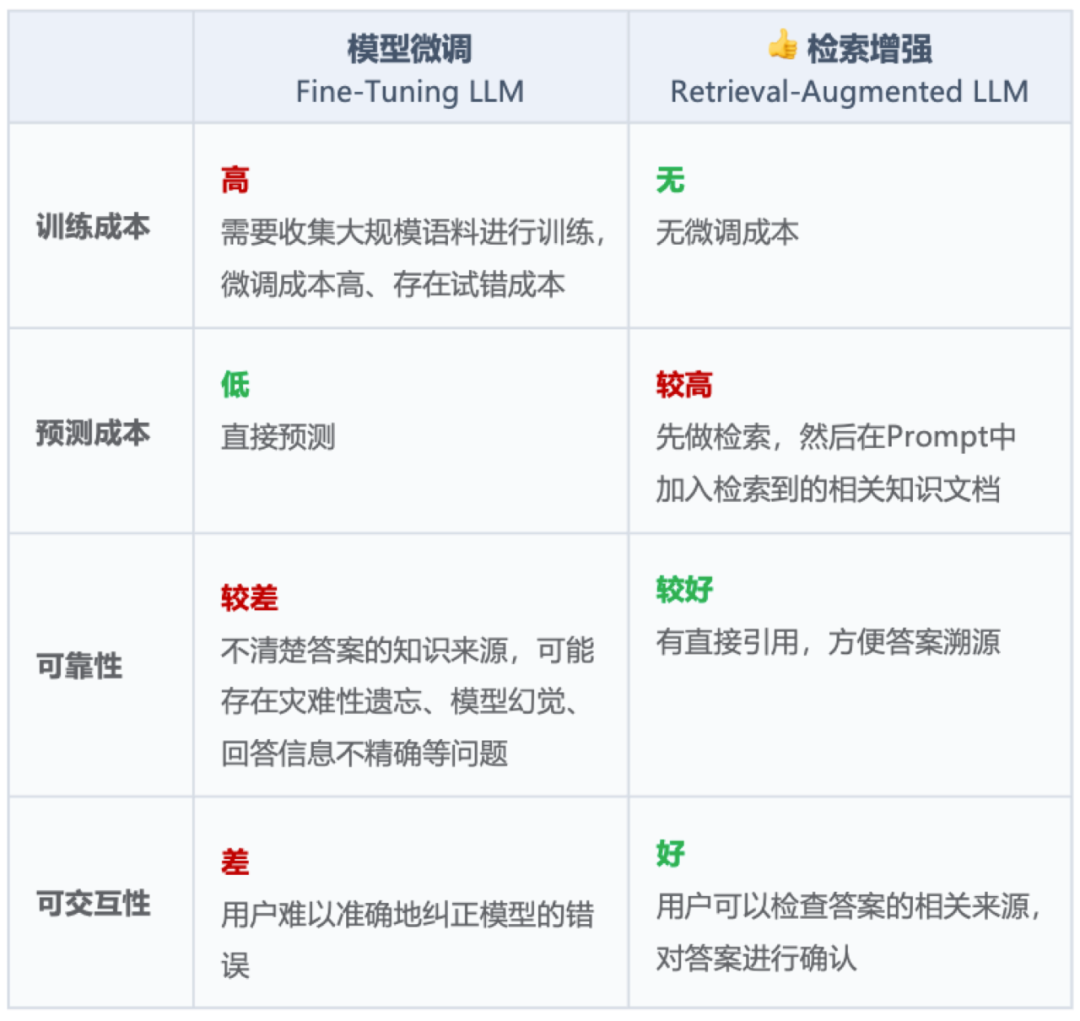
Task: Click the red 较高 indicator in 预测成本 row
Action: pyautogui.click(x=680, y=384)
